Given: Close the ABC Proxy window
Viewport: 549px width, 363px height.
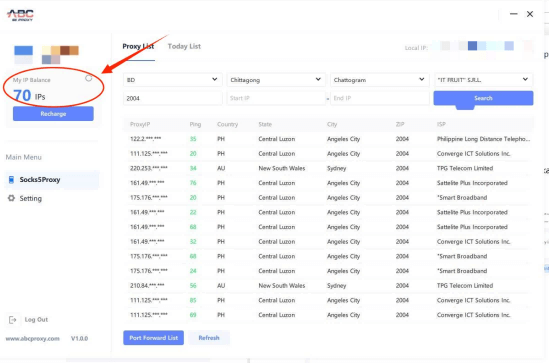Looking at the screenshot, I should [530, 14].
